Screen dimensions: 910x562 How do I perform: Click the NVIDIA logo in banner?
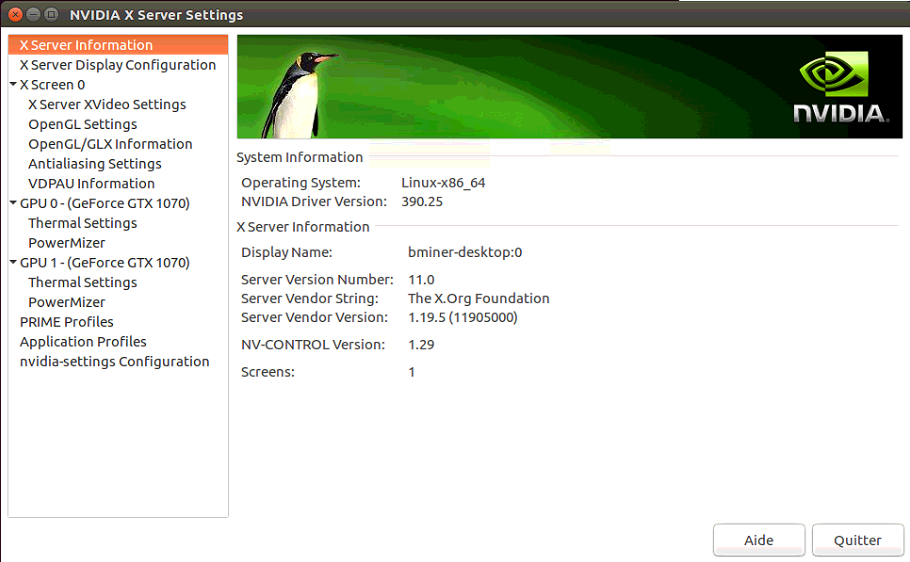click(840, 87)
